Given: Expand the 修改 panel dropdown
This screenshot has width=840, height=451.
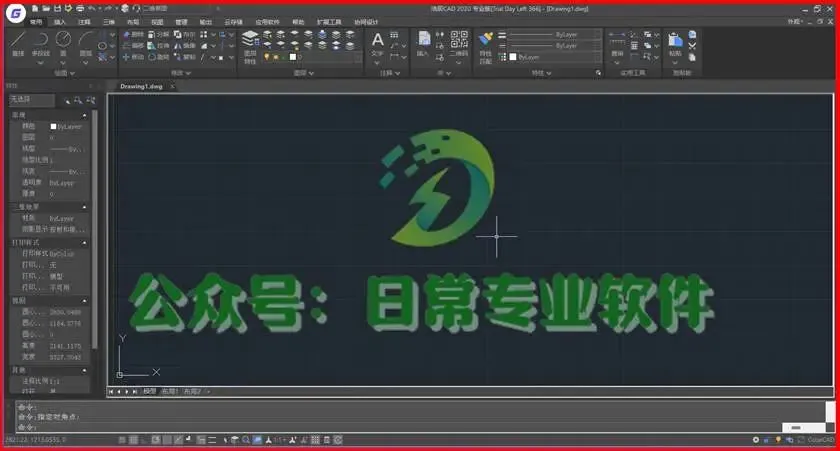Looking at the screenshot, I should pos(181,73).
